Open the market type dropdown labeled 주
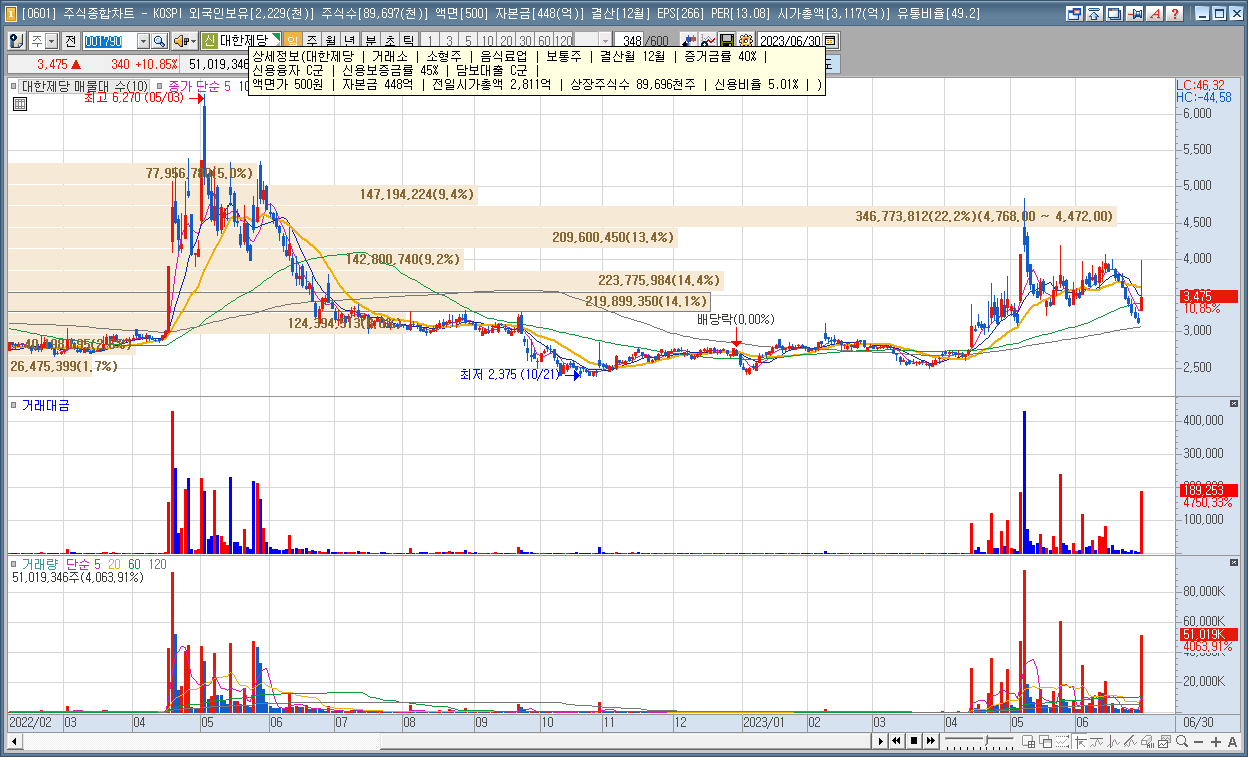The height and width of the screenshot is (757, 1248). 51,41
